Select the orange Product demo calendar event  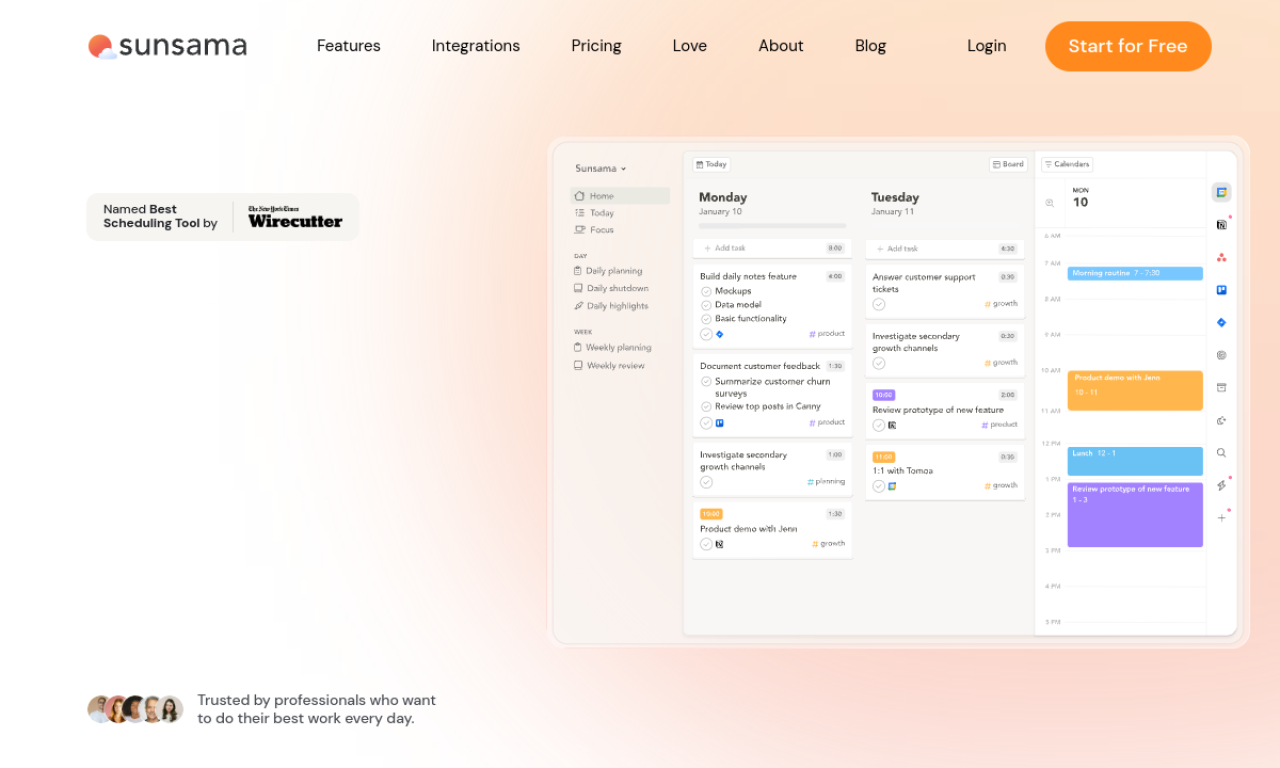(x=1134, y=390)
